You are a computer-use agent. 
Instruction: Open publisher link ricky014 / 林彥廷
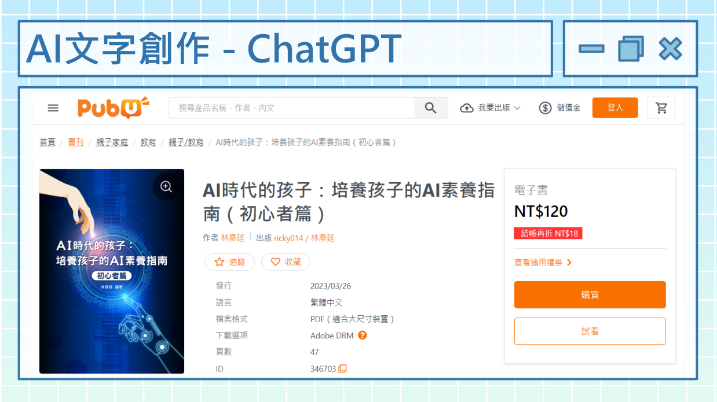(x=304, y=238)
